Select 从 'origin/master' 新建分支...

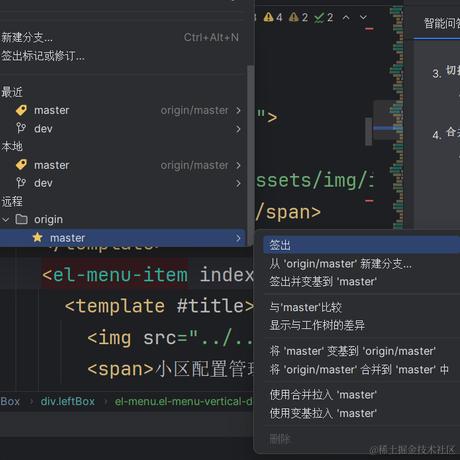(362, 264)
